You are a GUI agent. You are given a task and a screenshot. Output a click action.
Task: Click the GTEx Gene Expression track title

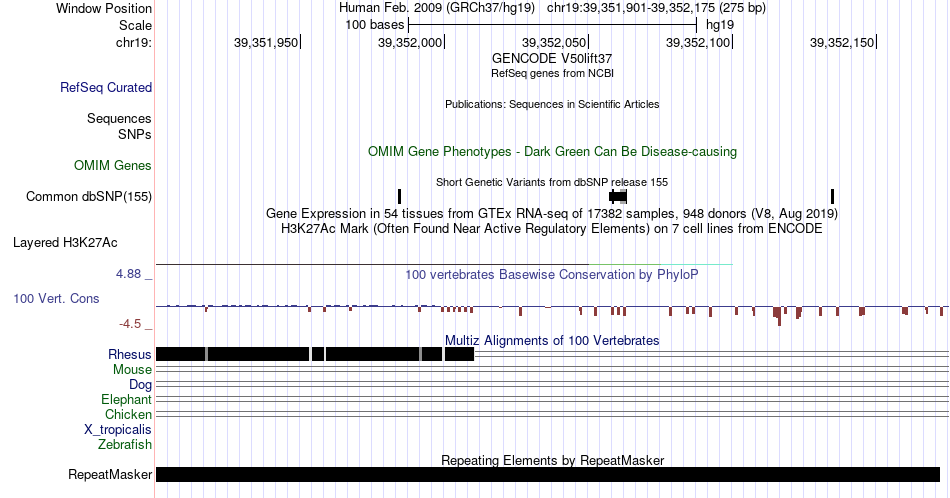click(552, 213)
